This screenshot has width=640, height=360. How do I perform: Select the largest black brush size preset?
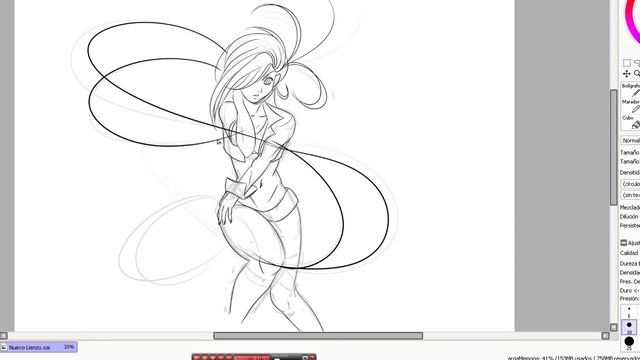pyautogui.click(x=629, y=342)
